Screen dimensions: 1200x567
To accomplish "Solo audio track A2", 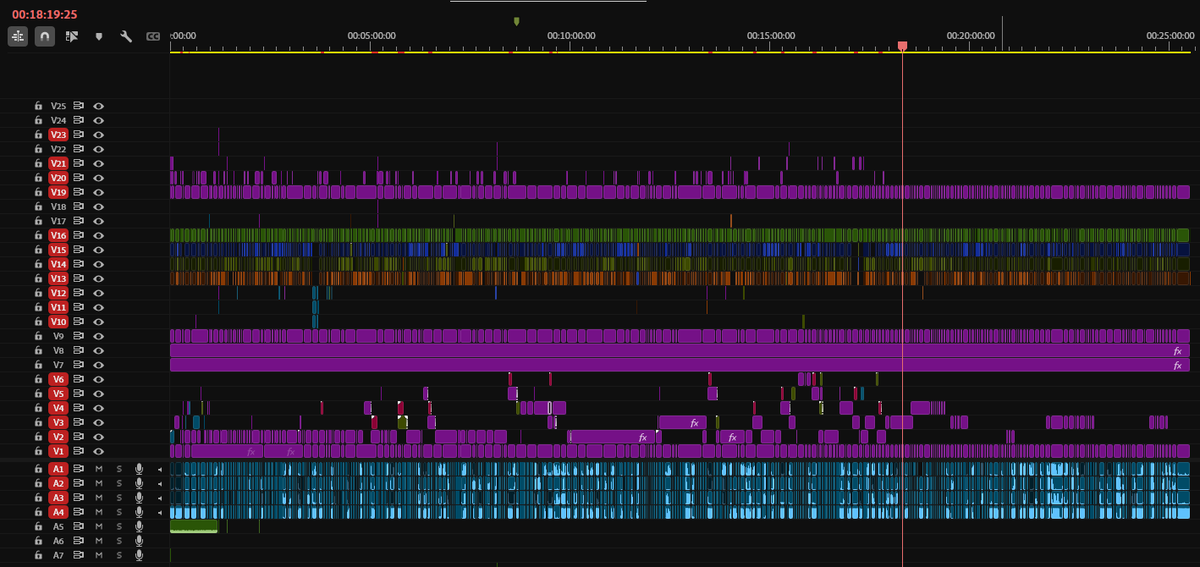I will (x=119, y=483).
